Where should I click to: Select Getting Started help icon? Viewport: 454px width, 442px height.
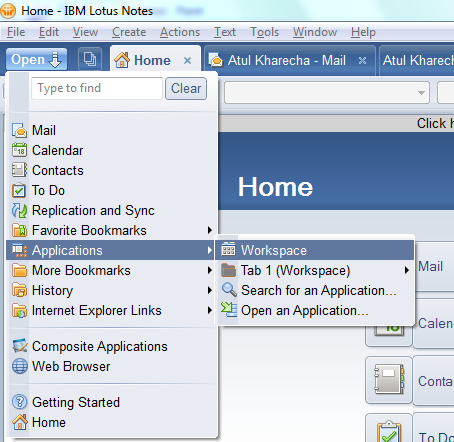tap(19, 402)
